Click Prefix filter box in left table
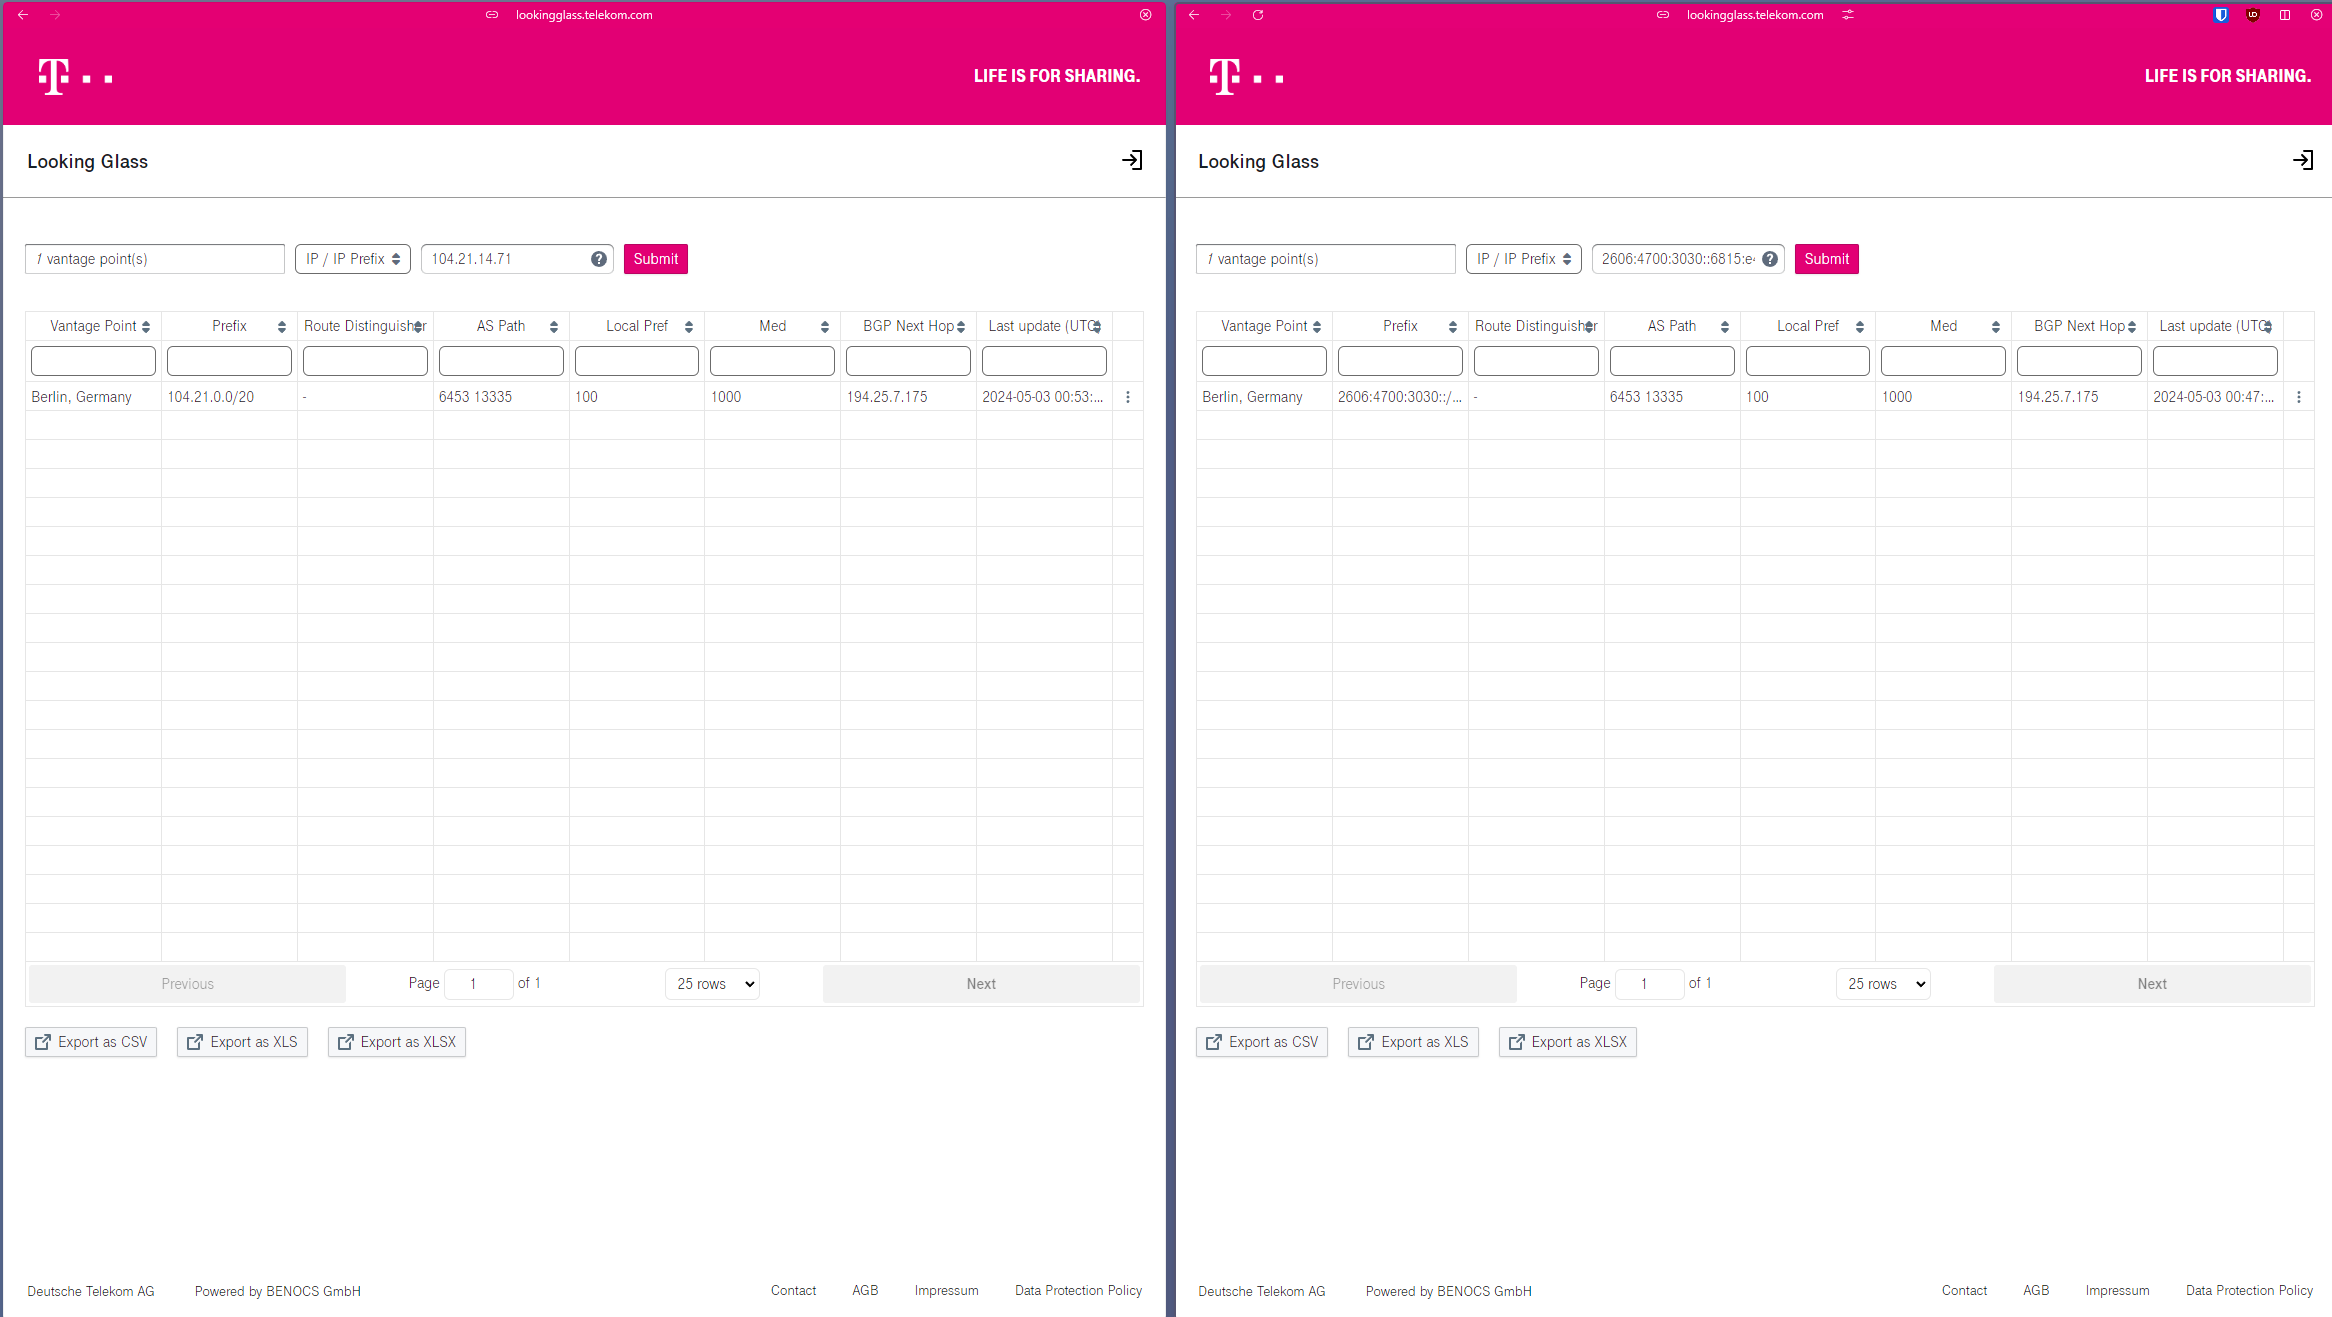Viewport: 2332px width, 1317px height. 229,361
